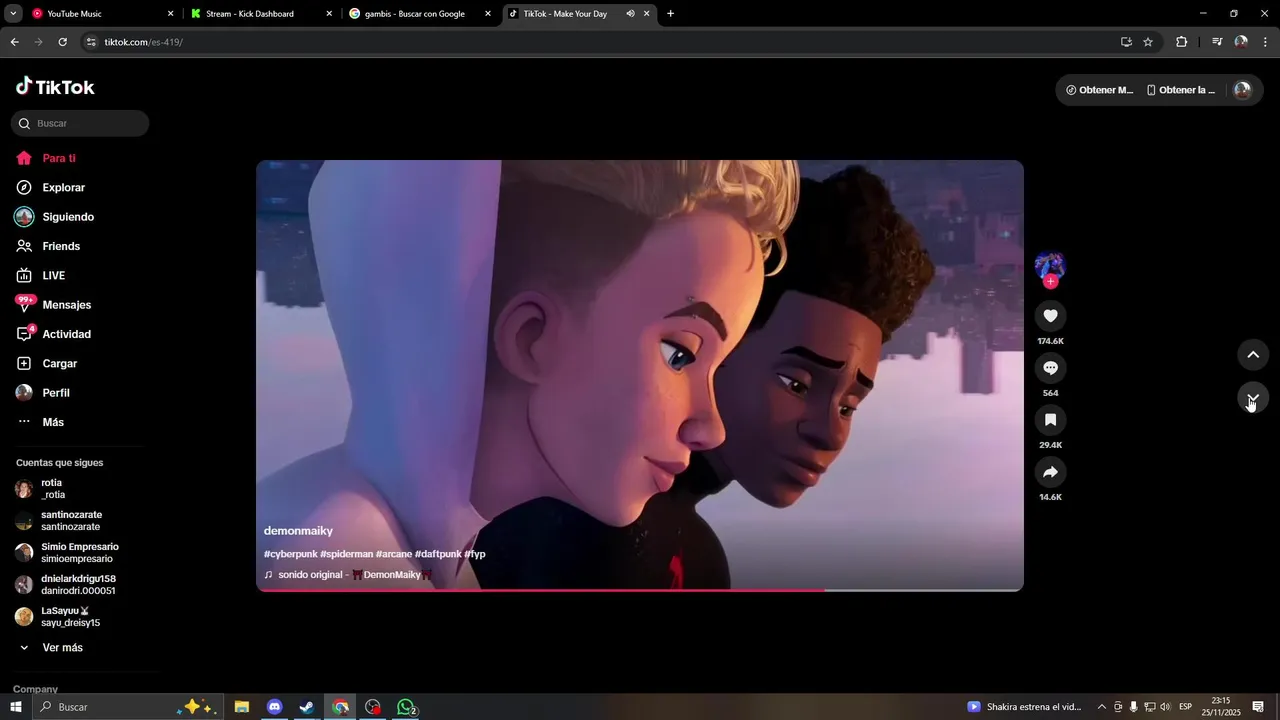
Task: Click the #daftpunk hashtag
Action: (x=438, y=554)
